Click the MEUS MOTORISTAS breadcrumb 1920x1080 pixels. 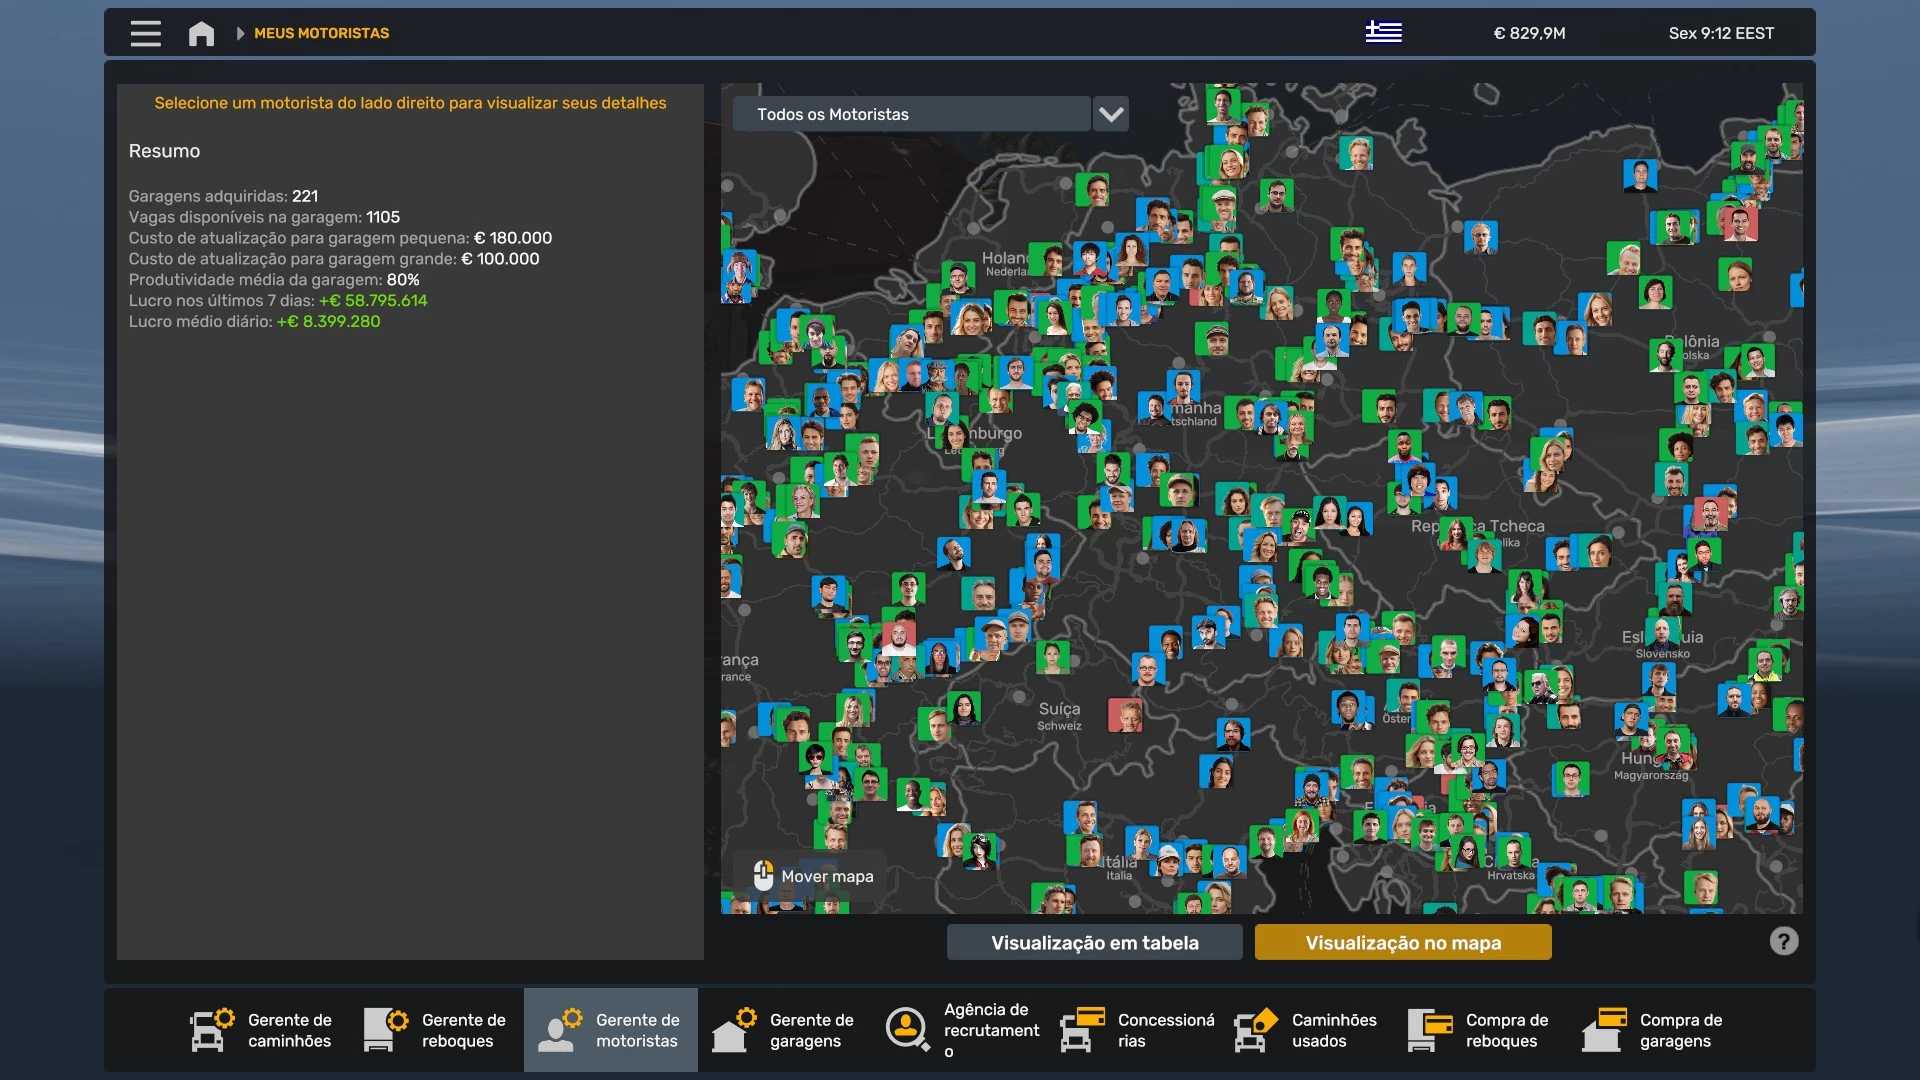pos(321,33)
